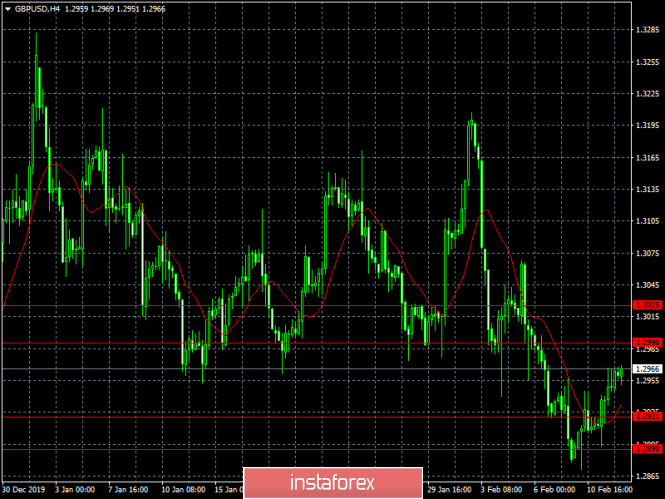Image resolution: width=665 pixels, height=499 pixels.
Task: Click the 1.3135 price scale value
Action: coord(648,189)
